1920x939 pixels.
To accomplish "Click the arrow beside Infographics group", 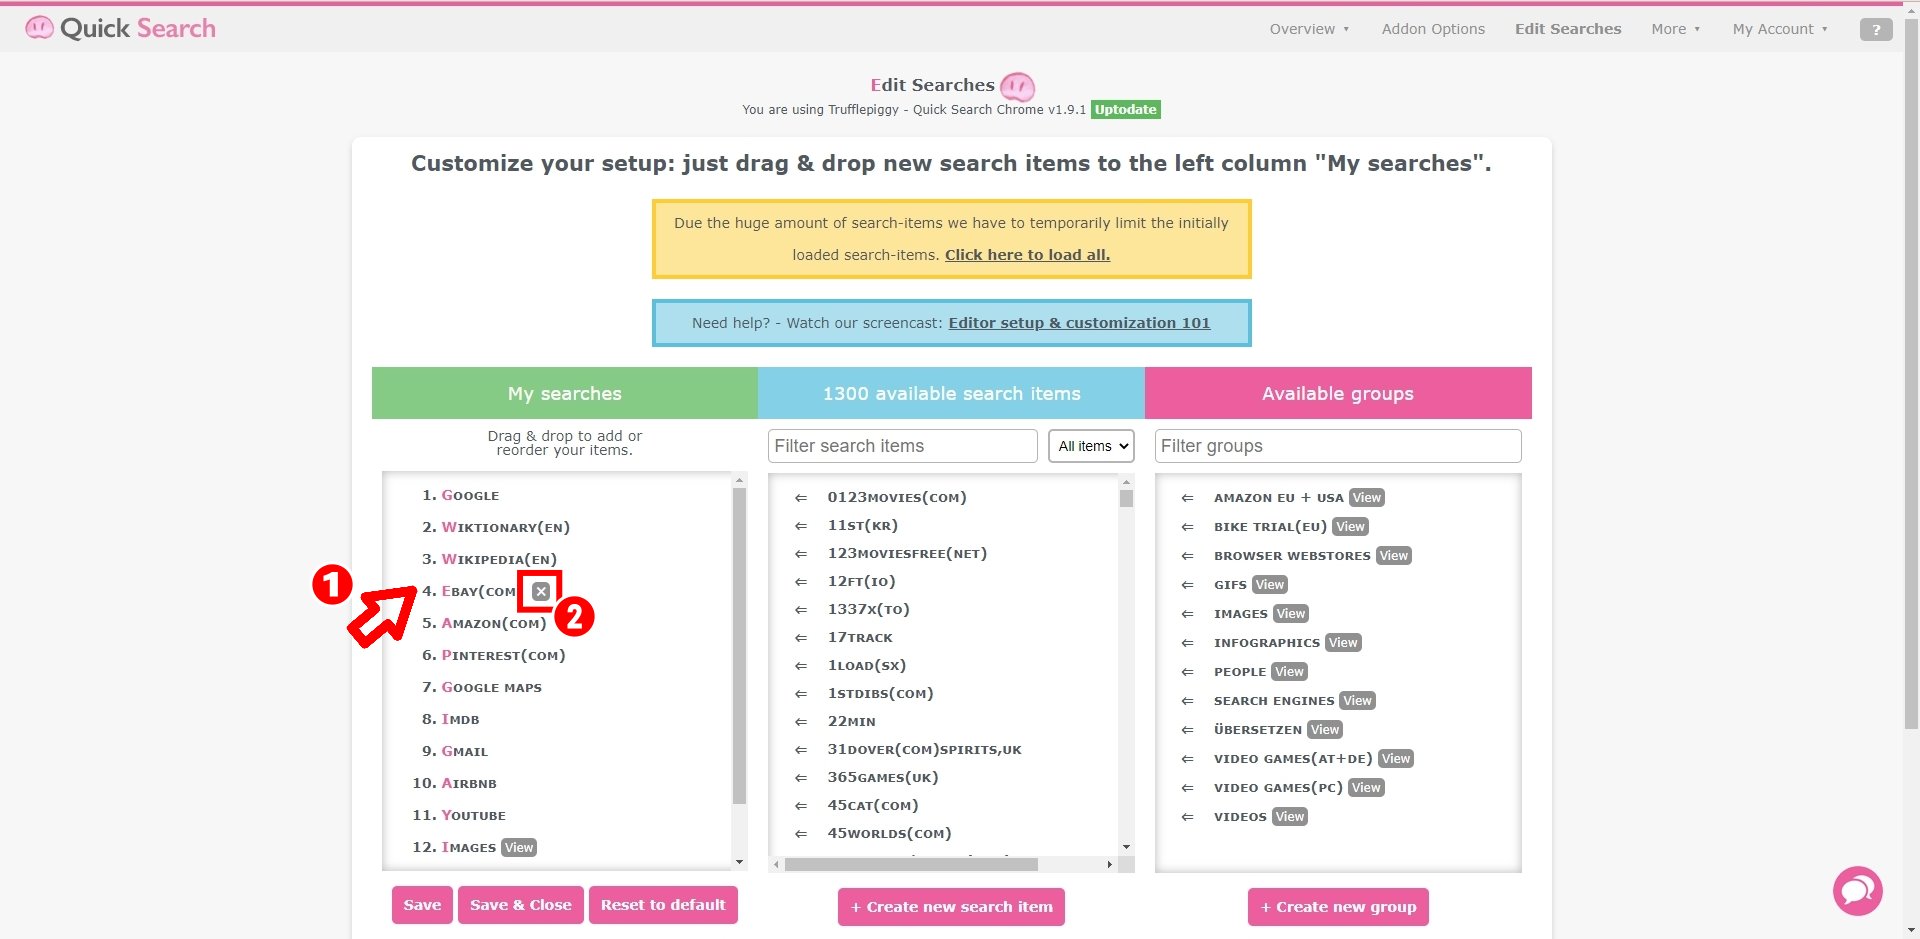I will tap(1187, 642).
